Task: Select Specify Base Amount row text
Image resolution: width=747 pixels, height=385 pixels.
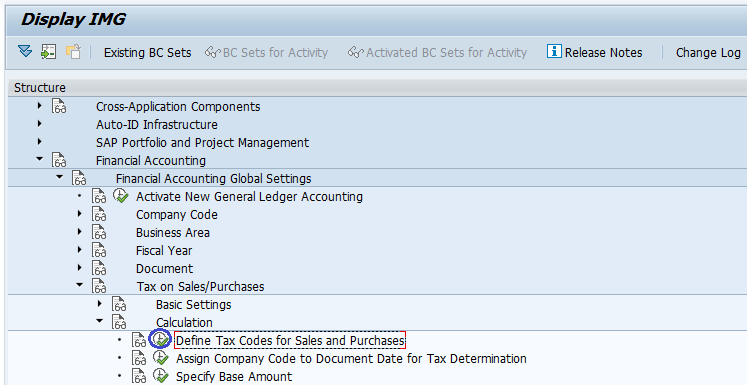Action: coord(234,377)
